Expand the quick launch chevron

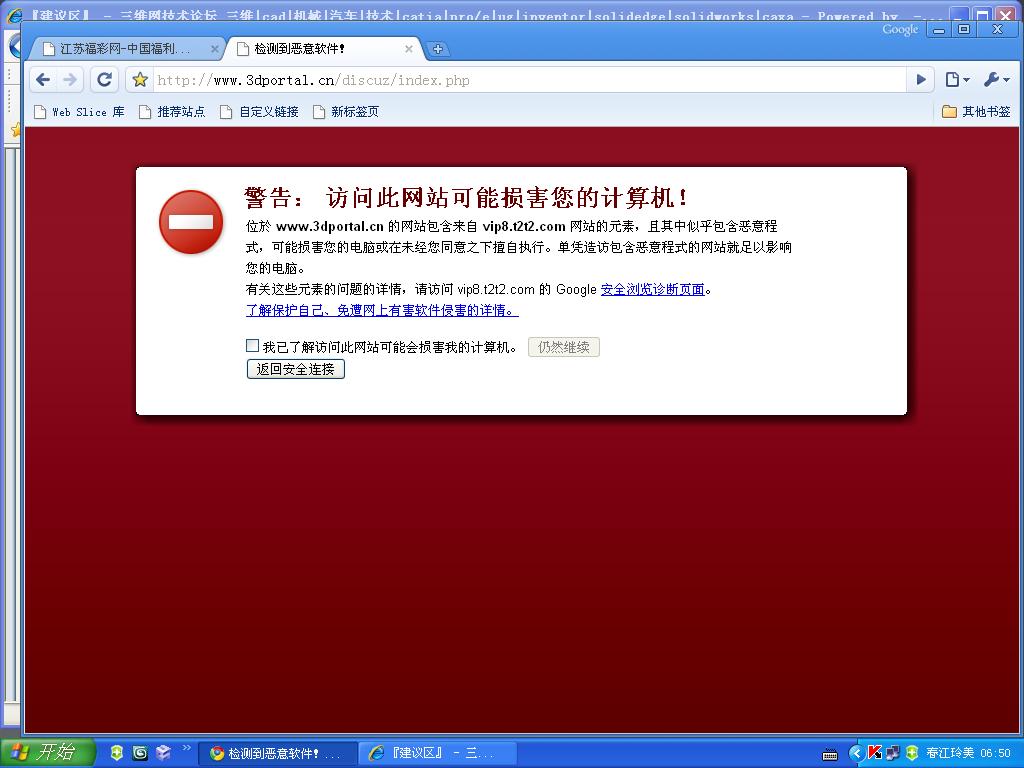[186, 748]
